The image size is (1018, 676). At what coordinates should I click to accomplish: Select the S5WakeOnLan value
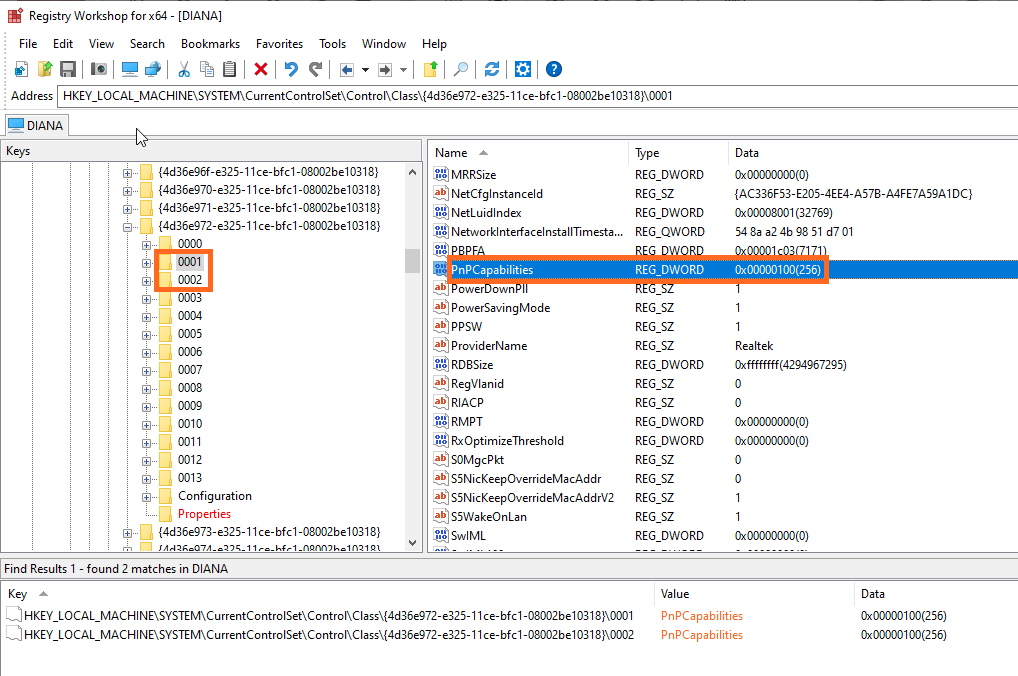(489, 517)
